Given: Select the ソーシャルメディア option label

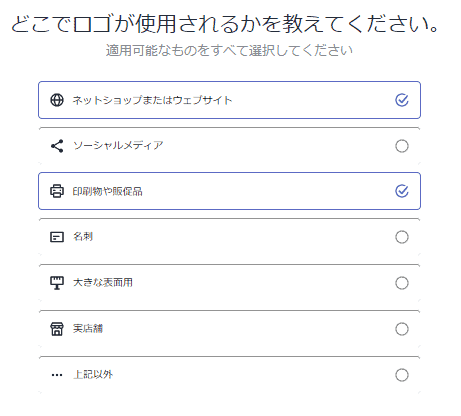Looking at the screenshot, I should coord(118,146).
